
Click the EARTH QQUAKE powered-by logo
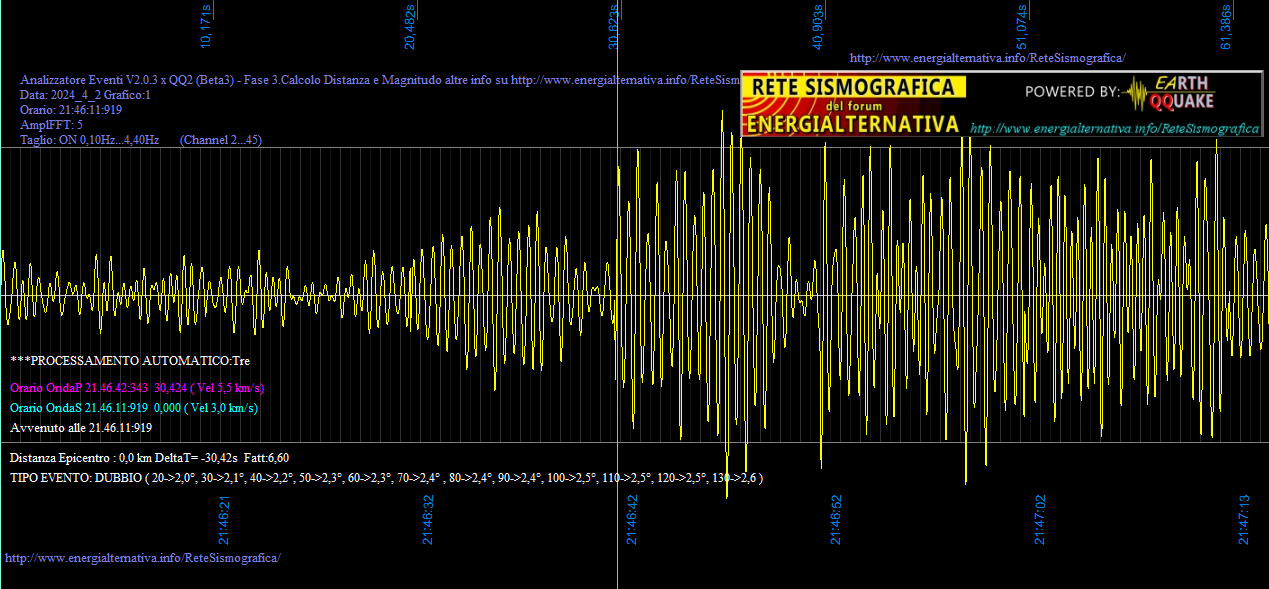pos(1170,93)
